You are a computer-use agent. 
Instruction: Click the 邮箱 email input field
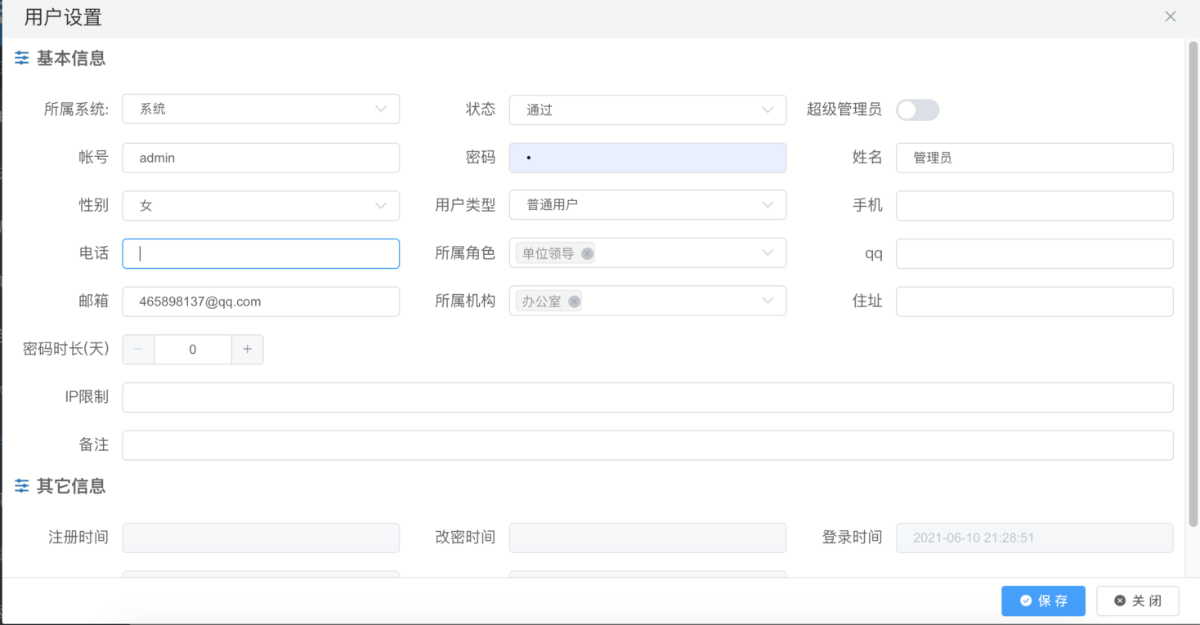pyautogui.click(x=260, y=301)
